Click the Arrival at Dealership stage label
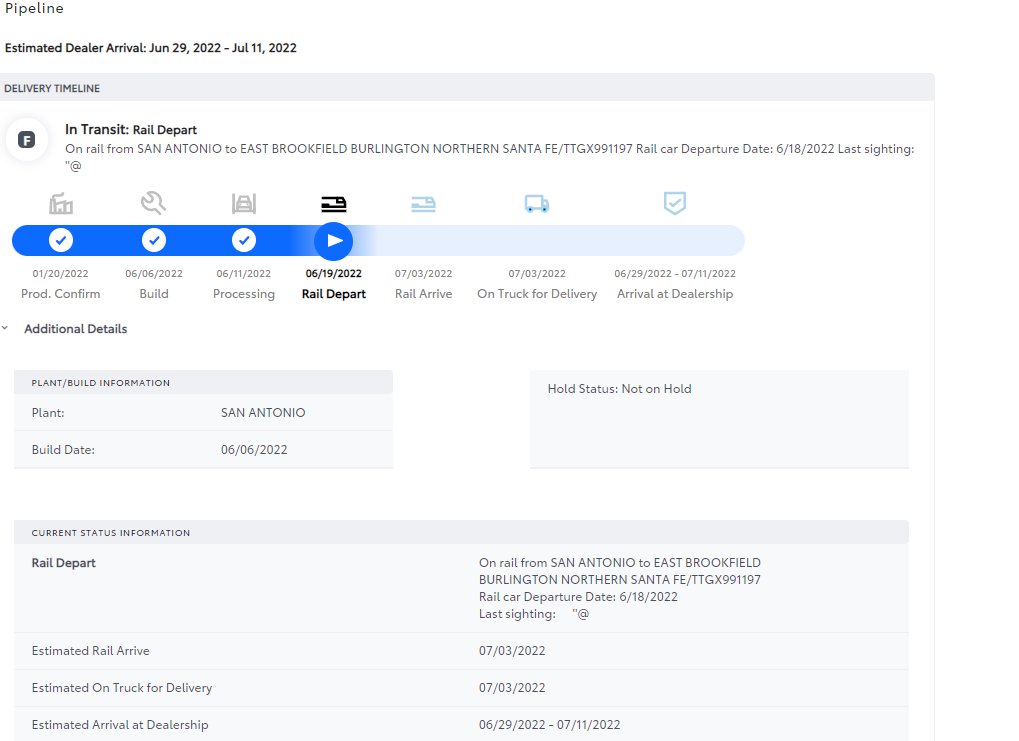Viewport: 1019px width, 741px height. tap(675, 294)
